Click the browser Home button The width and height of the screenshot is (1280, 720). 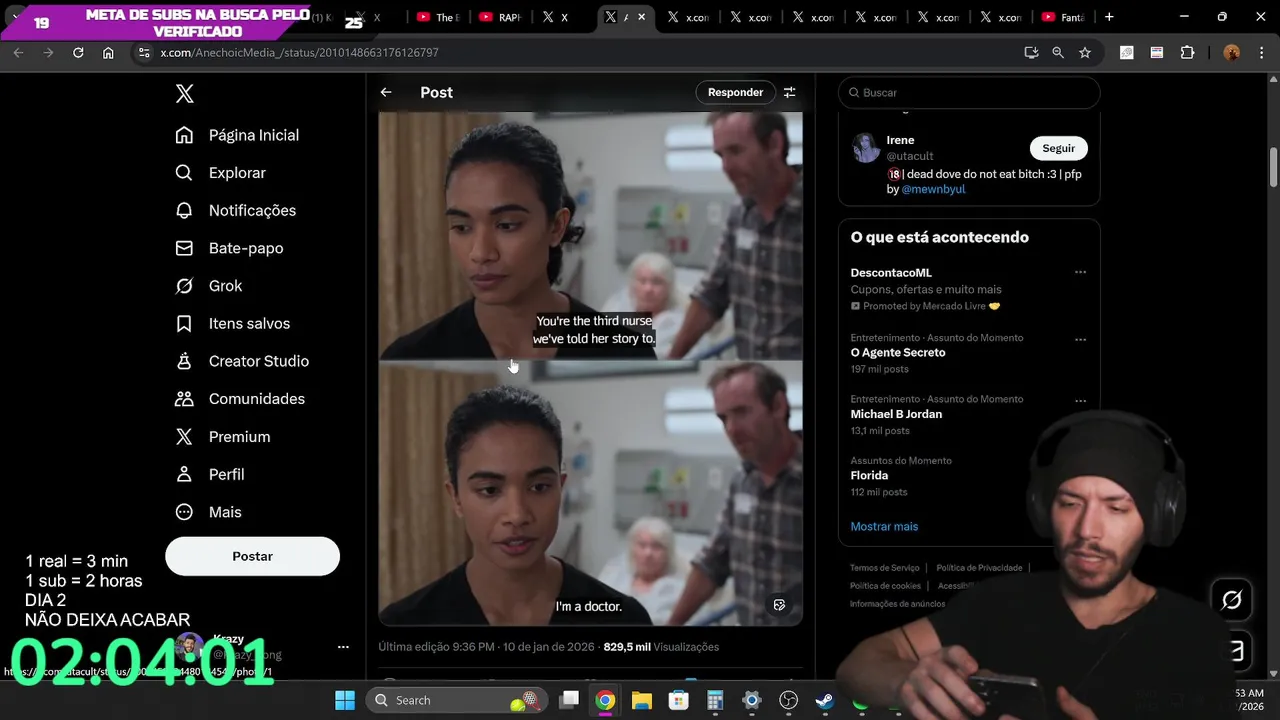pyautogui.click(x=108, y=52)
